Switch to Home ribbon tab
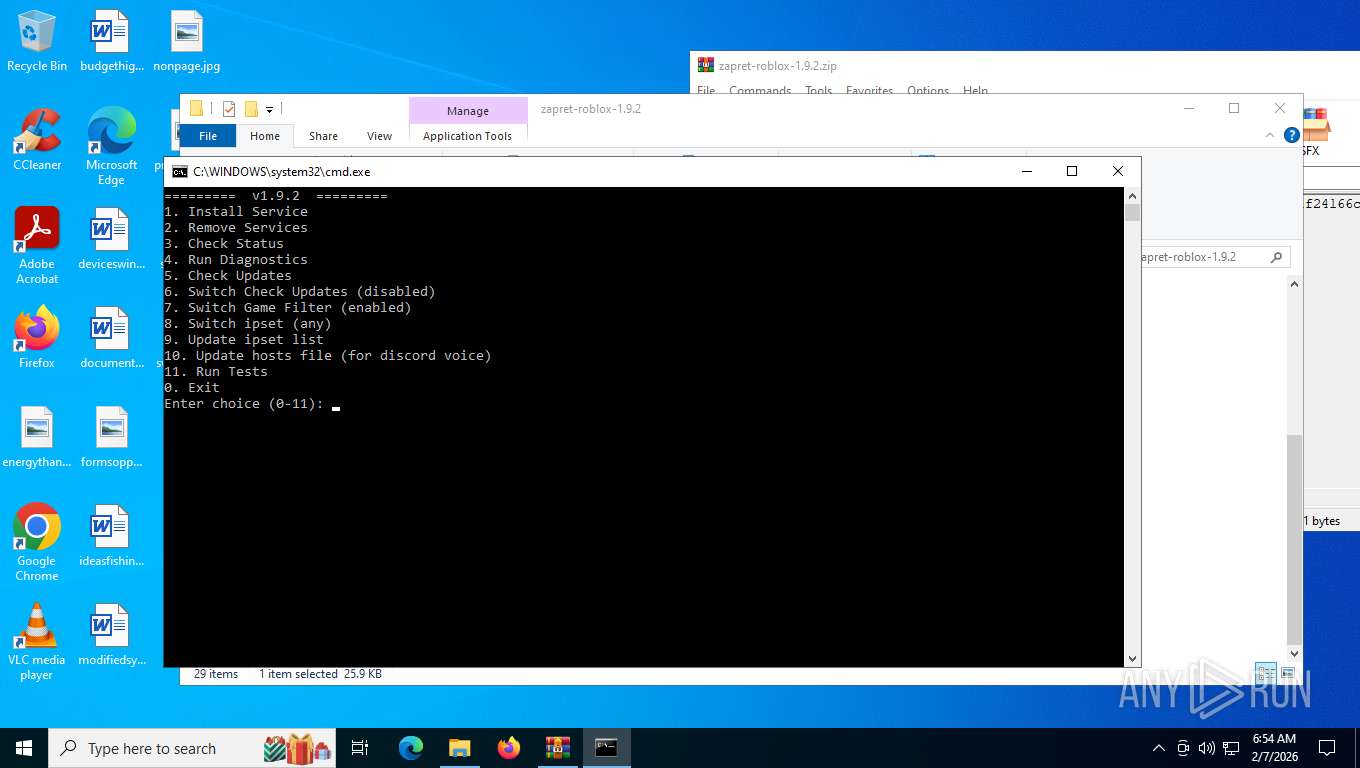The height and width of the screenshot is (768, 1360). [x=265, y=136]
